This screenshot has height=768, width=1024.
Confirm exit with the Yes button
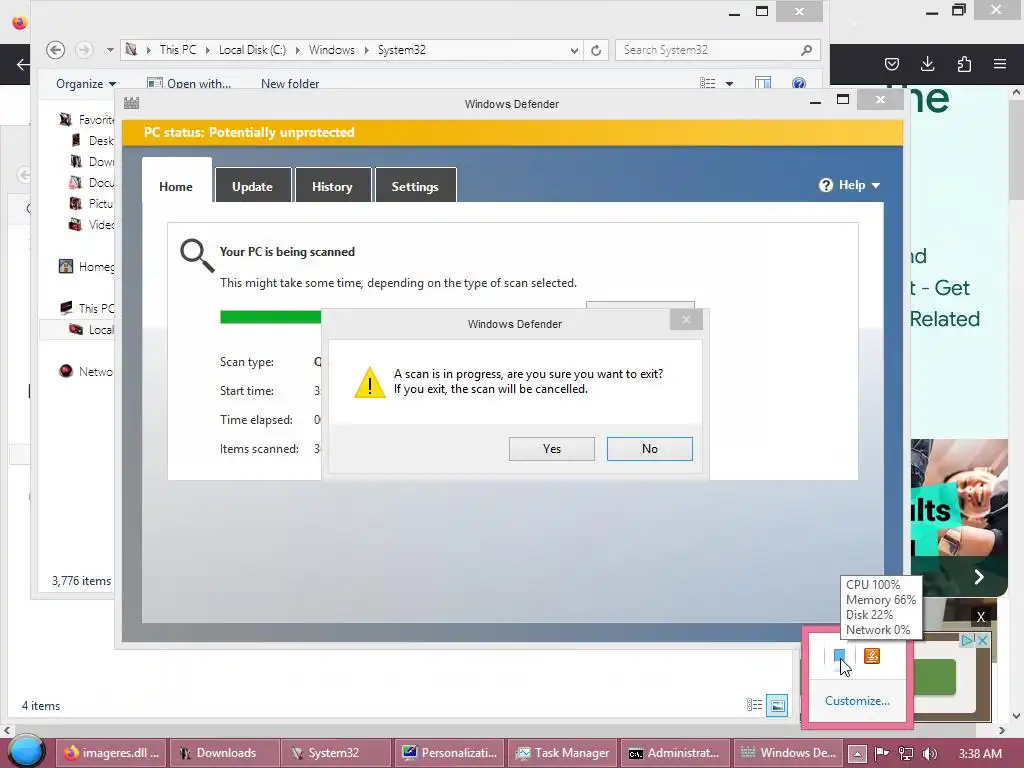tap(552, 449)
